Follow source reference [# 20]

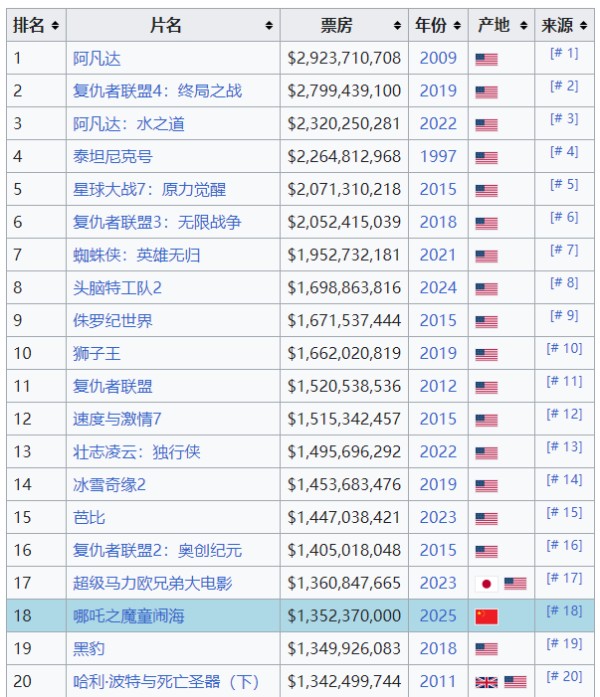click(564, 676)
